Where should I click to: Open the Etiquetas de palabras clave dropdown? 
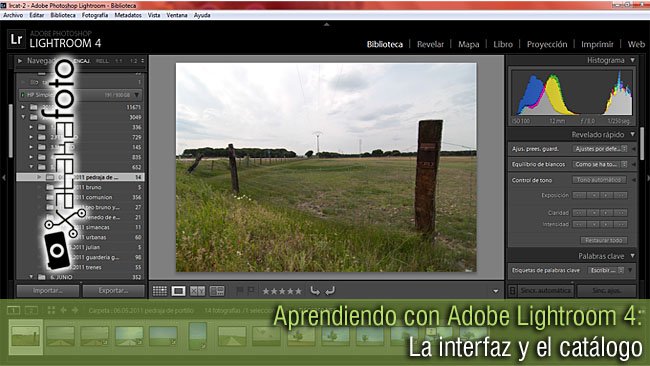606,270
